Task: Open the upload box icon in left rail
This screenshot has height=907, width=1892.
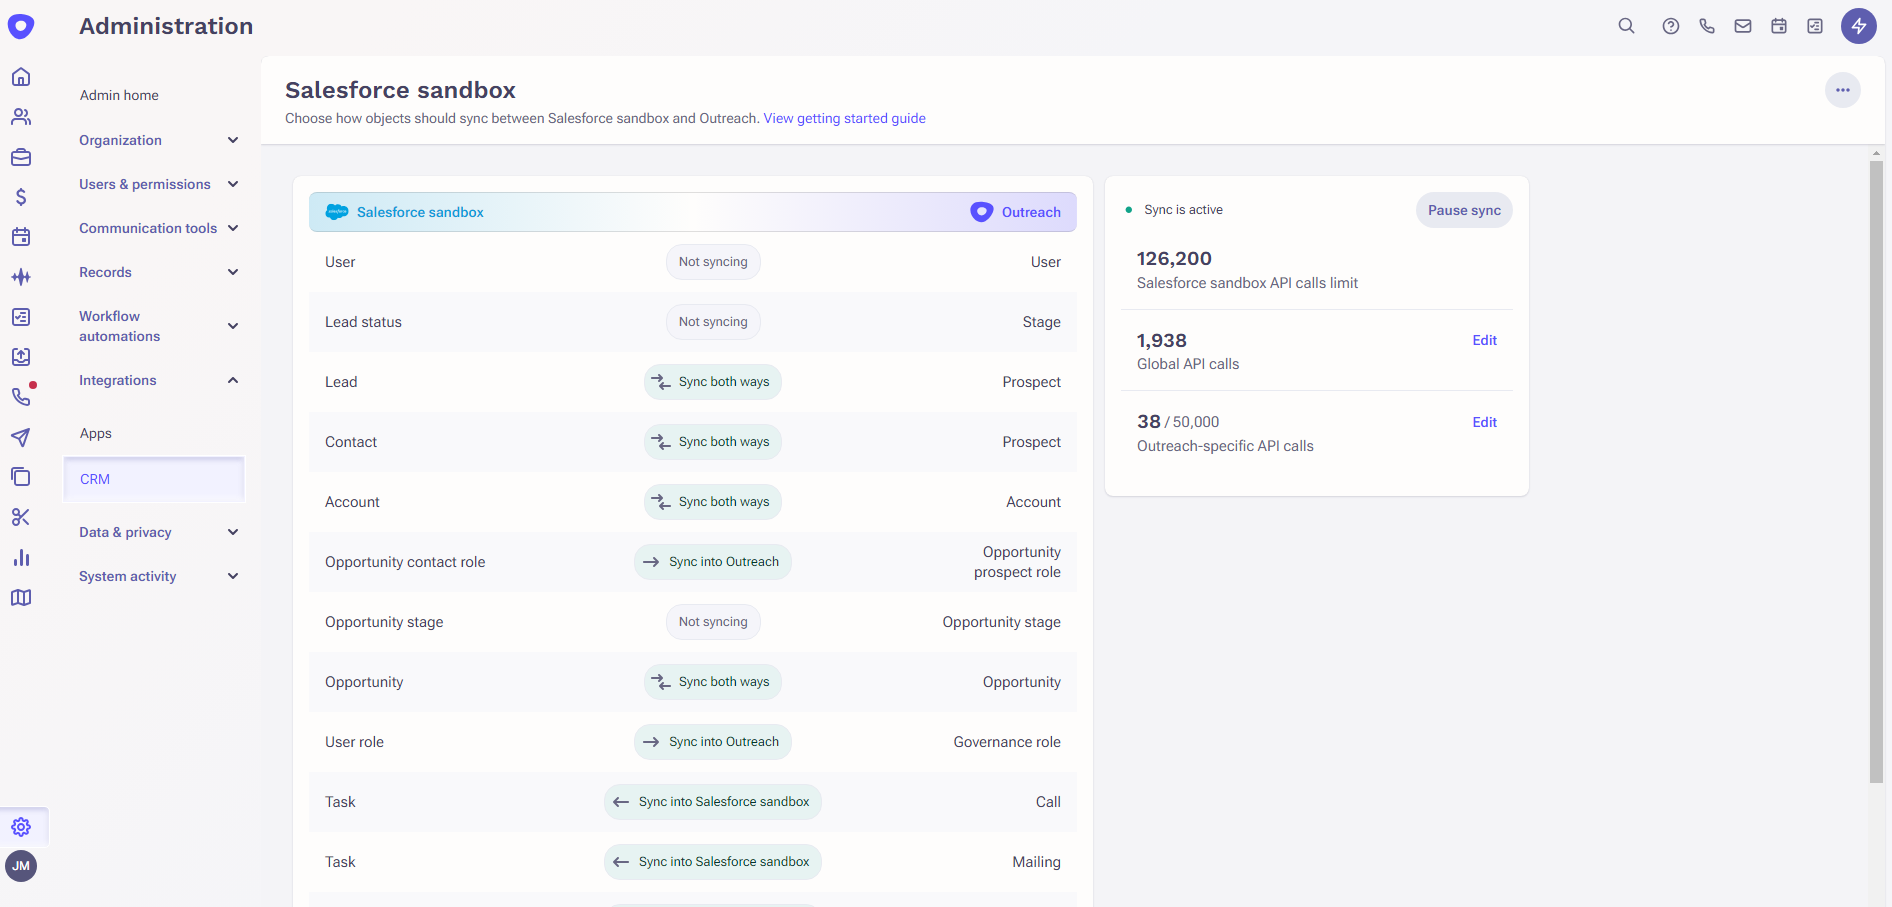Action: point(21,357)
